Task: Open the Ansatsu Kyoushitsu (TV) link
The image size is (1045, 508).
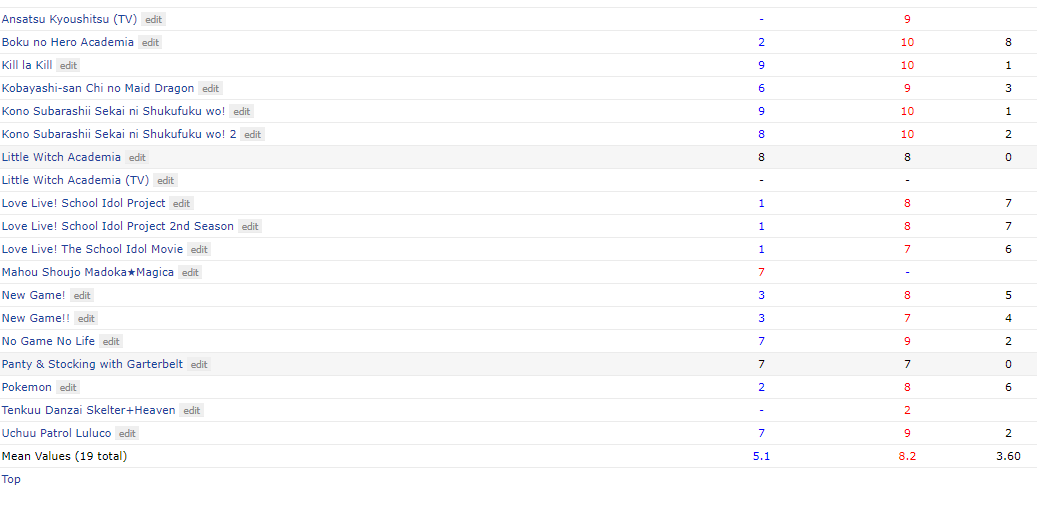Action: pyautogui.click(x=69, y=19)
